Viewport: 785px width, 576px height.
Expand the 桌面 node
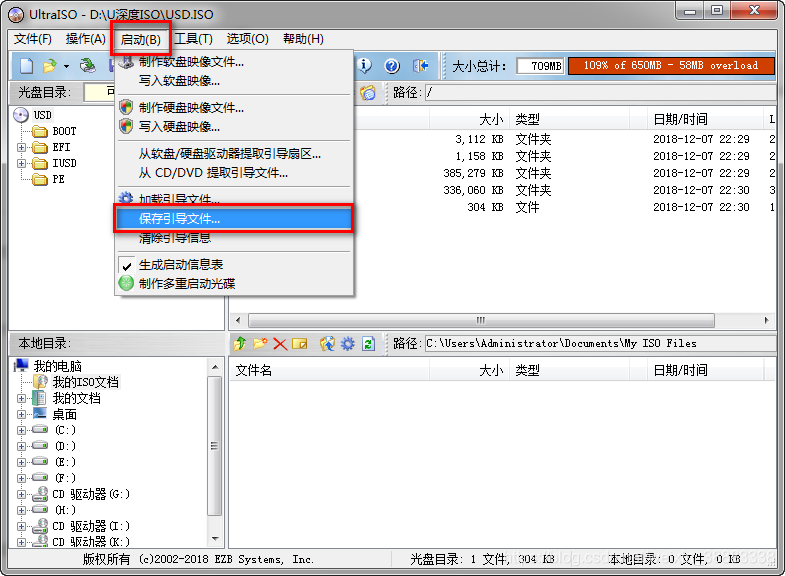click(x=22, y=415)
